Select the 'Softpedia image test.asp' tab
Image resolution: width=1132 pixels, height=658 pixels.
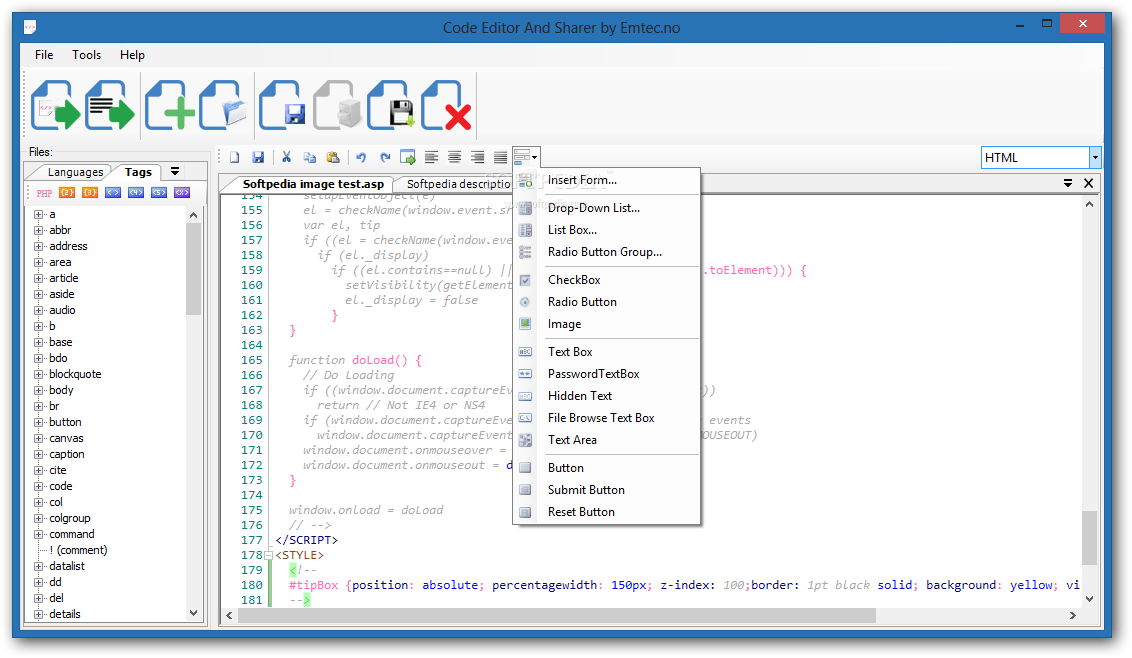tap(313, 184)
